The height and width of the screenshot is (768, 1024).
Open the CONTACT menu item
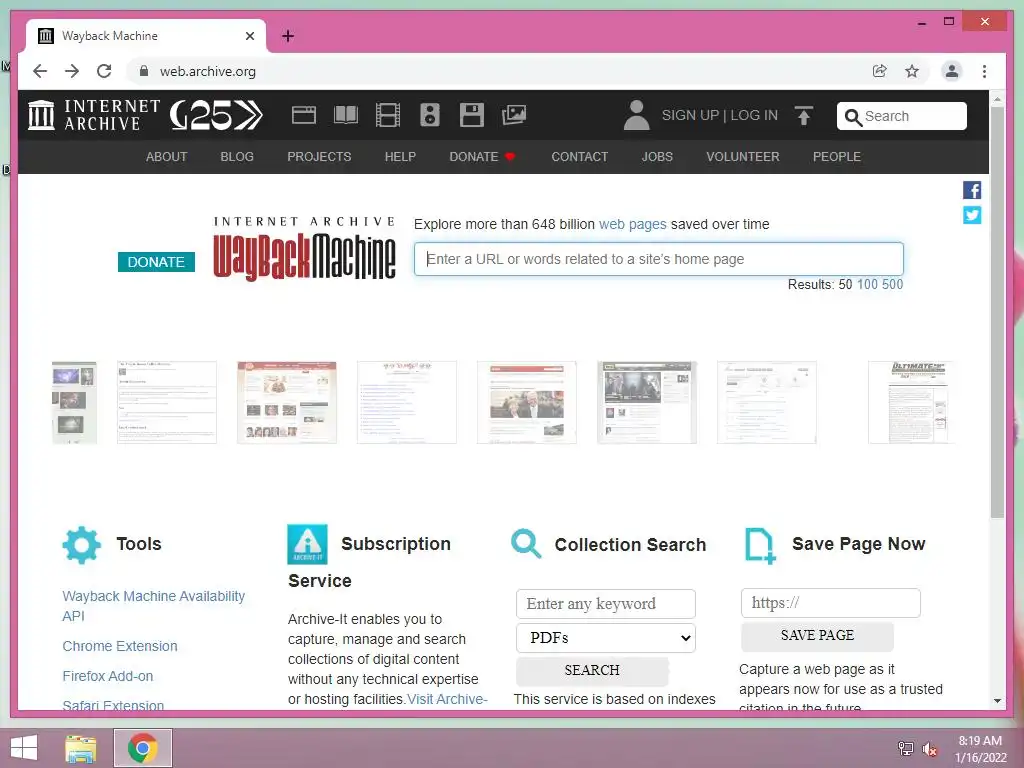579,157
